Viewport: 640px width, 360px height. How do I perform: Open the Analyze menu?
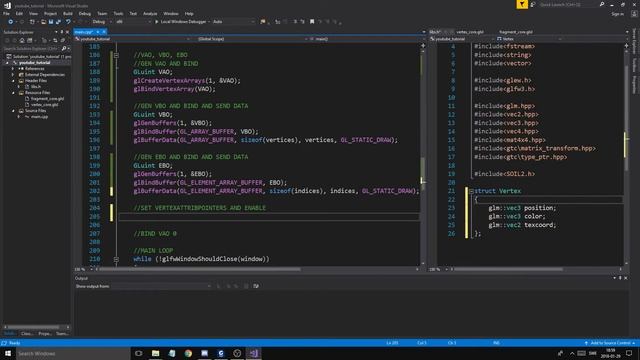150,13
